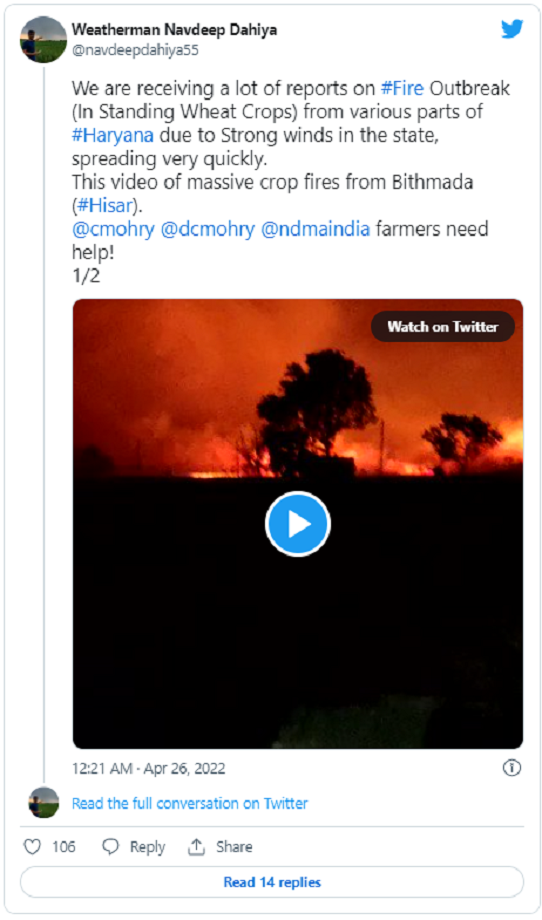Open the #Fire hashtag link
This screenshot has height=920, width=542.
coord(402,89)
